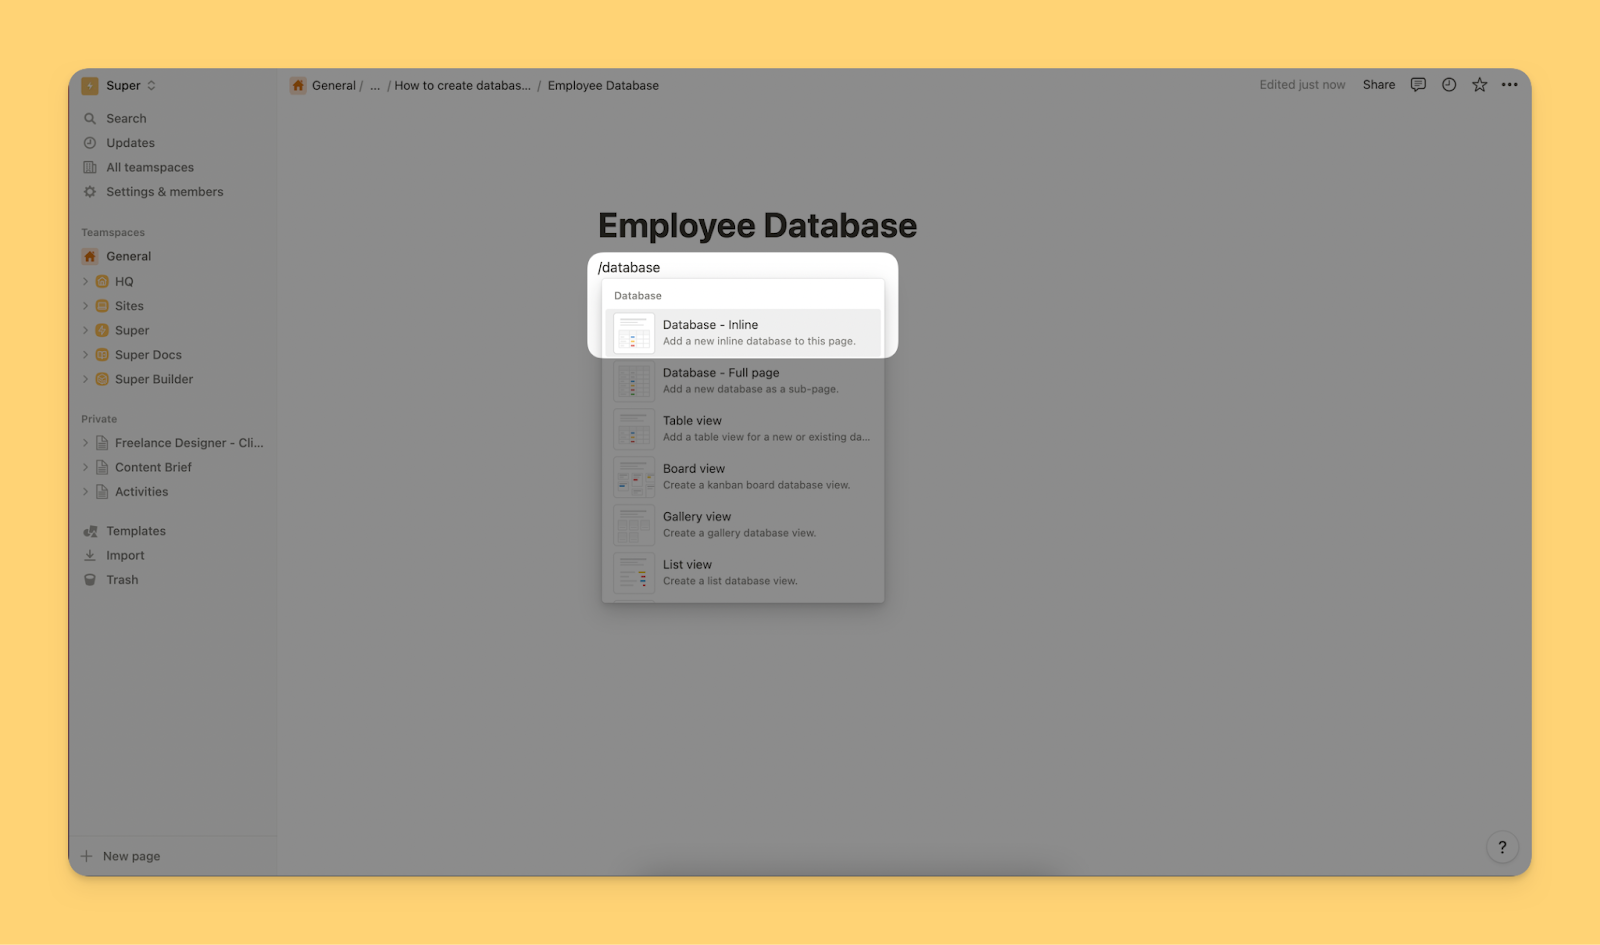Expand the Activities page
Screen dimensions: 1600x945
click(85, 492)
